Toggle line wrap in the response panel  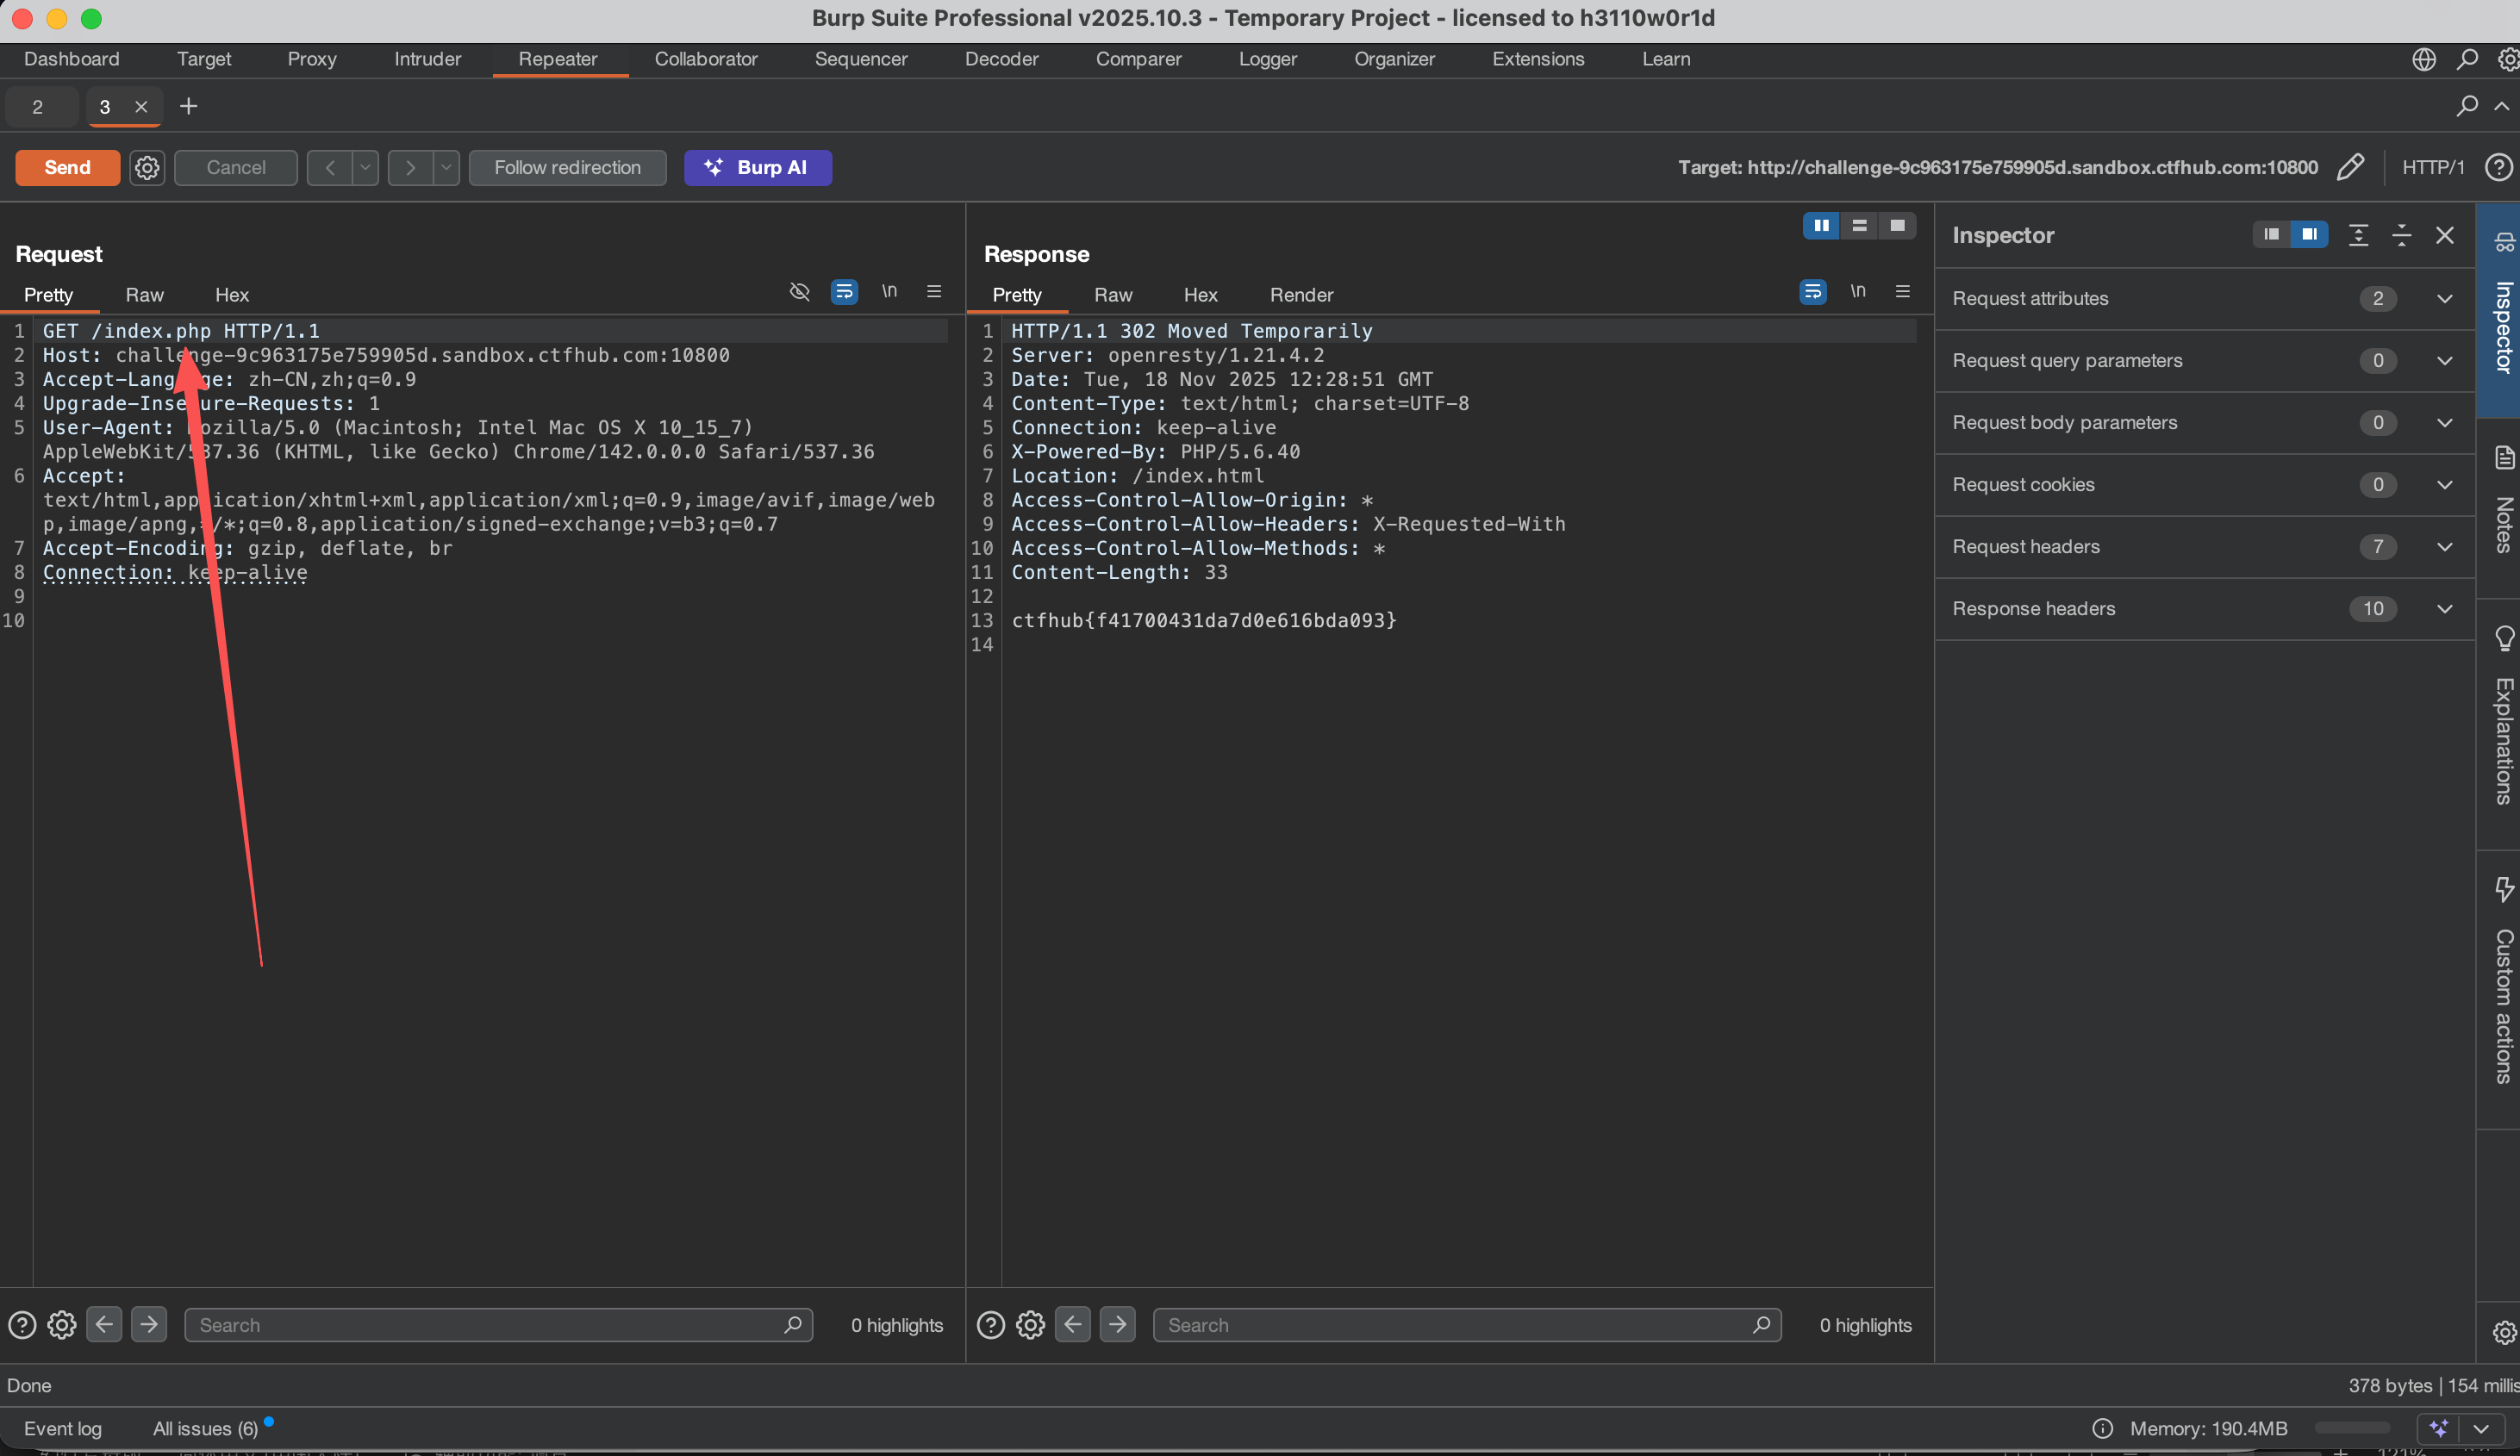tap(1812, 291)
